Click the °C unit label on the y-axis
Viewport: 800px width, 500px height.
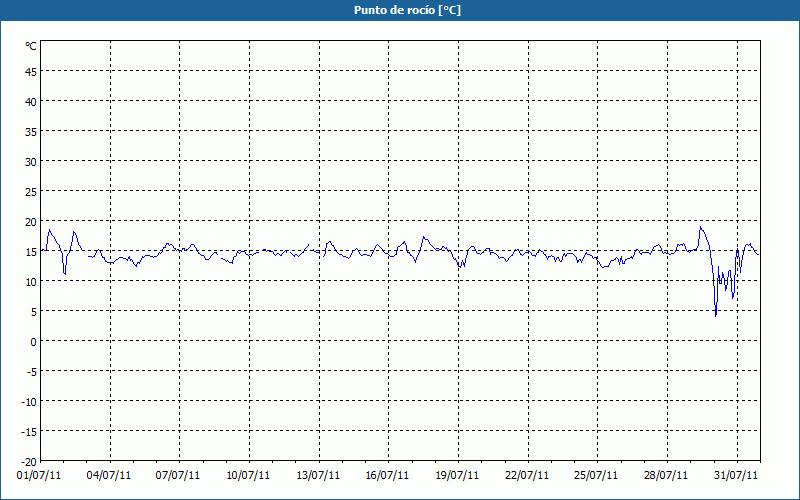tap(31, 46)
